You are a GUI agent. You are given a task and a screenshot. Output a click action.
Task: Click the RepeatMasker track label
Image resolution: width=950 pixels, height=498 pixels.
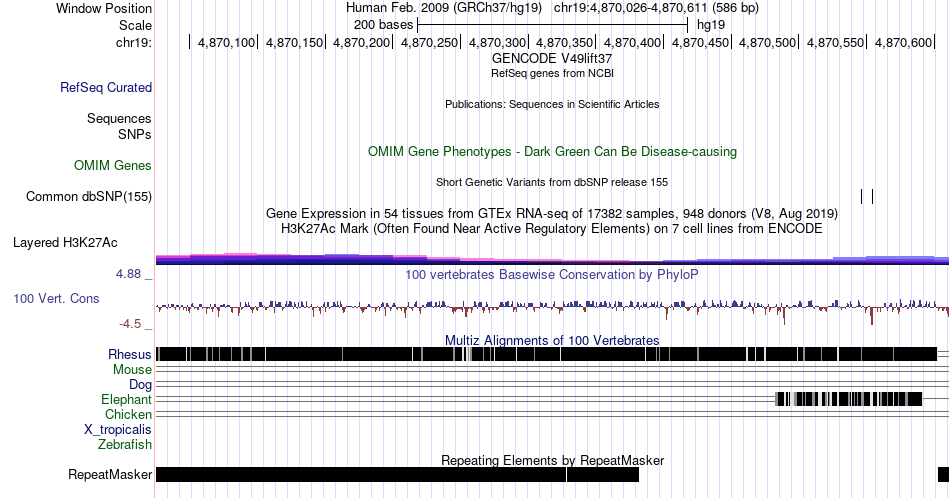110,474
